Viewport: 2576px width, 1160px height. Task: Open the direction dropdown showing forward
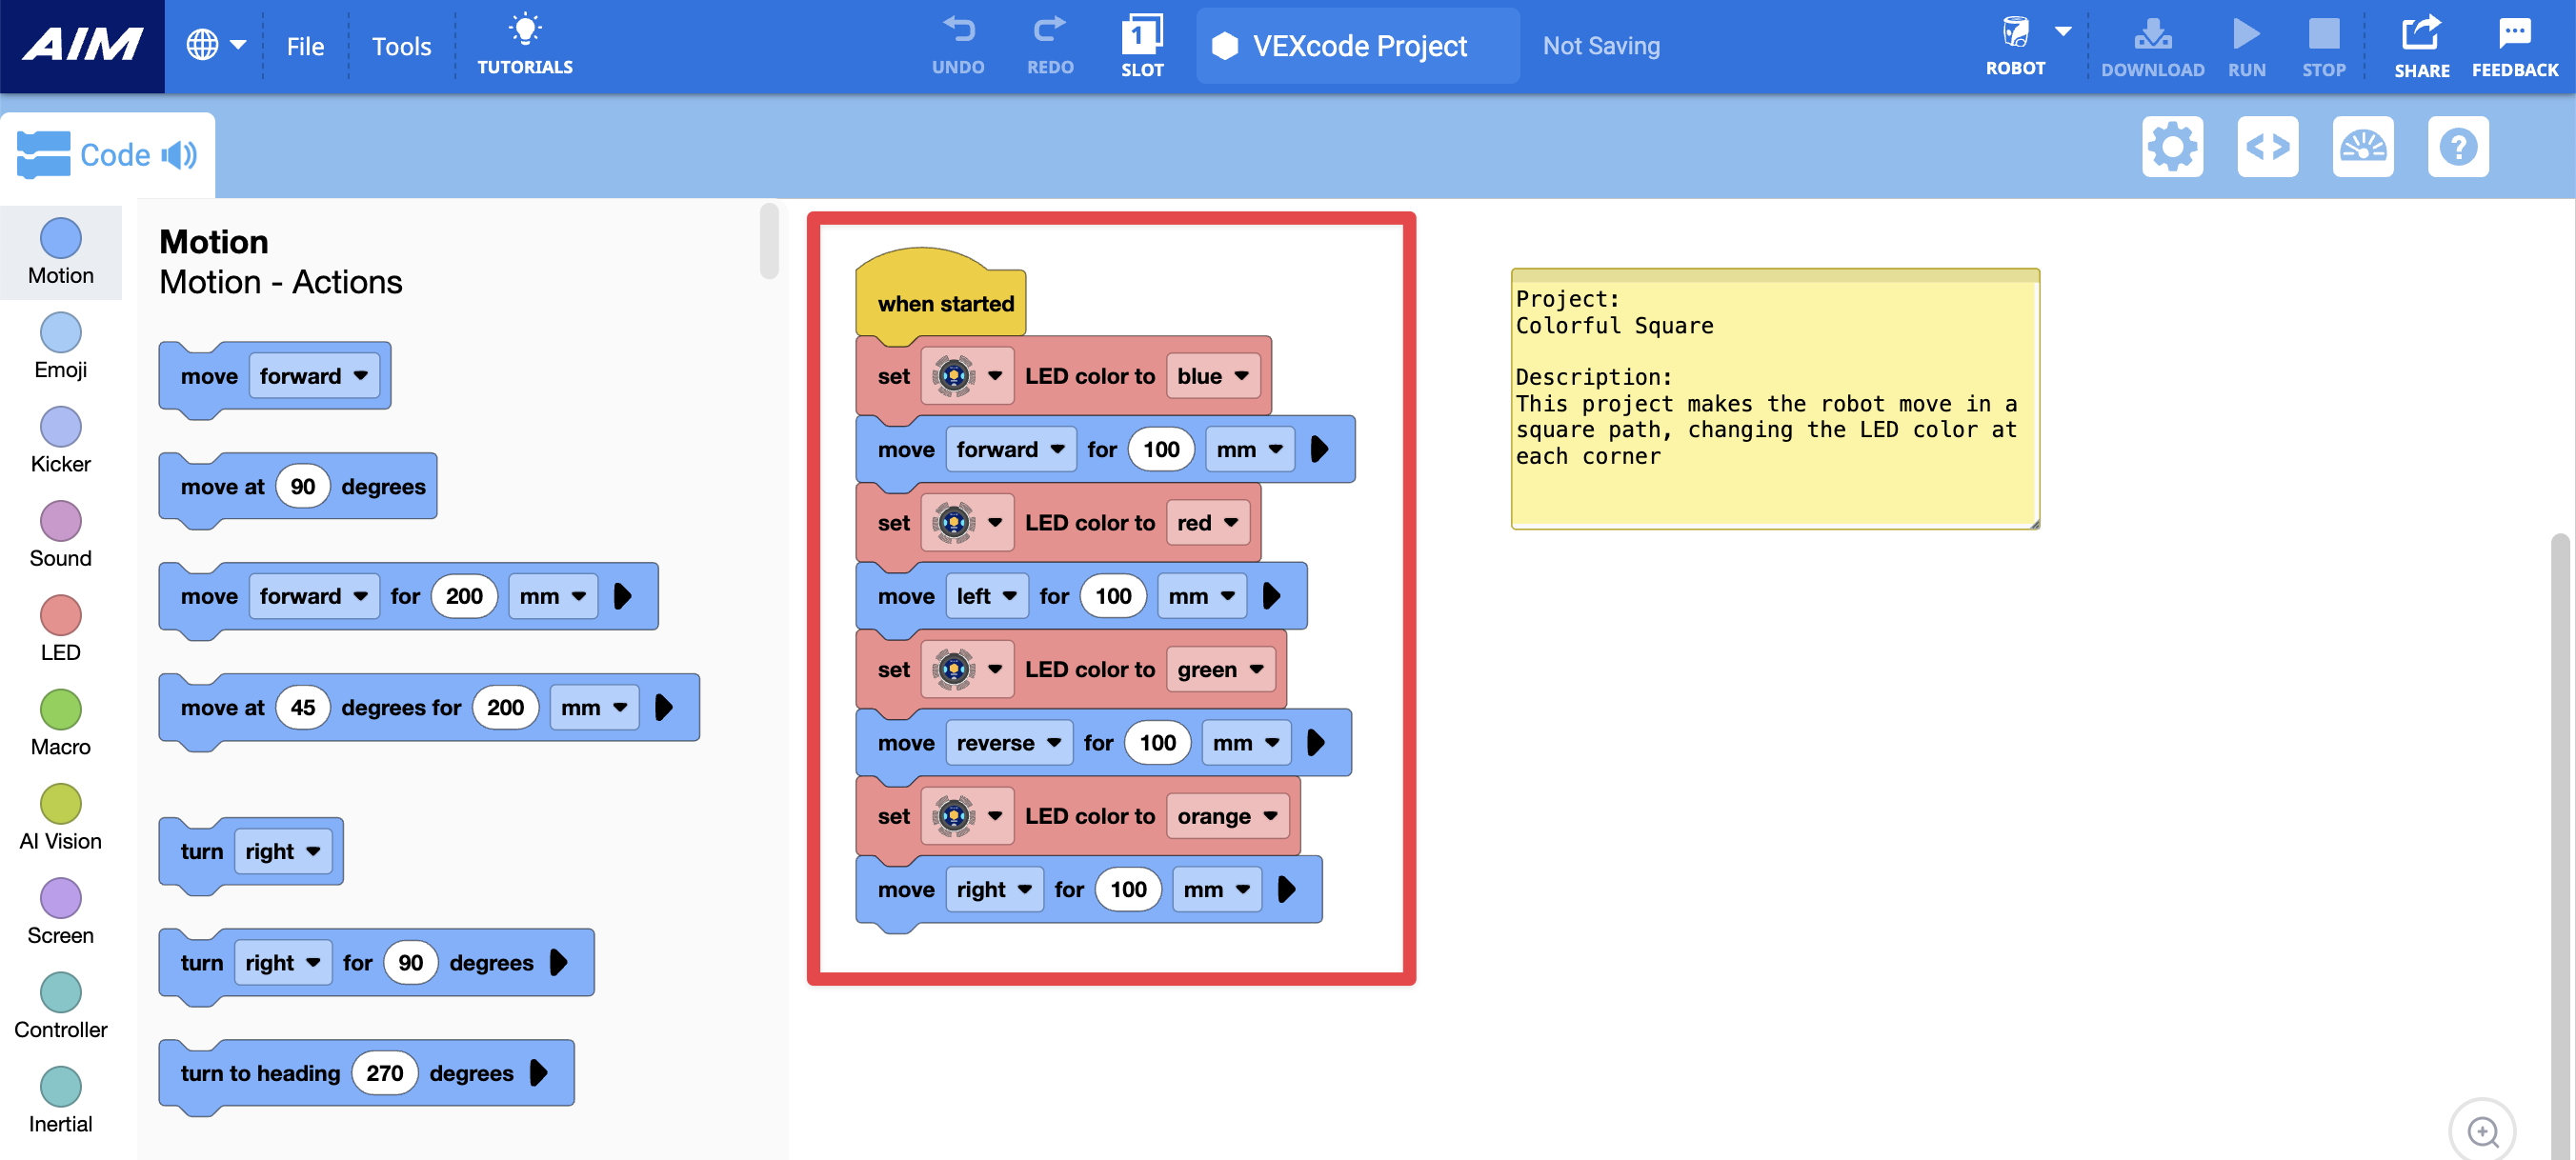1011,449
